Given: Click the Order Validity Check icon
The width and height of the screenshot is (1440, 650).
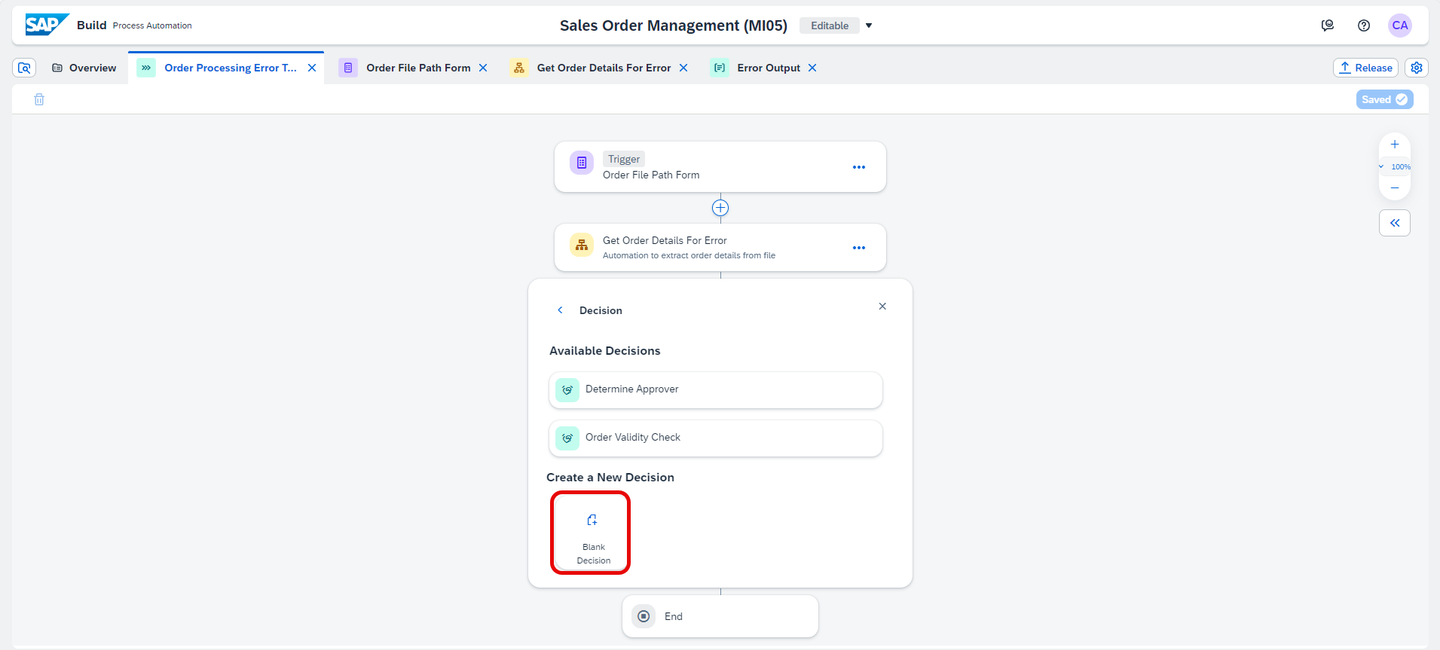Looking at the screenshot, I should 568,438.
